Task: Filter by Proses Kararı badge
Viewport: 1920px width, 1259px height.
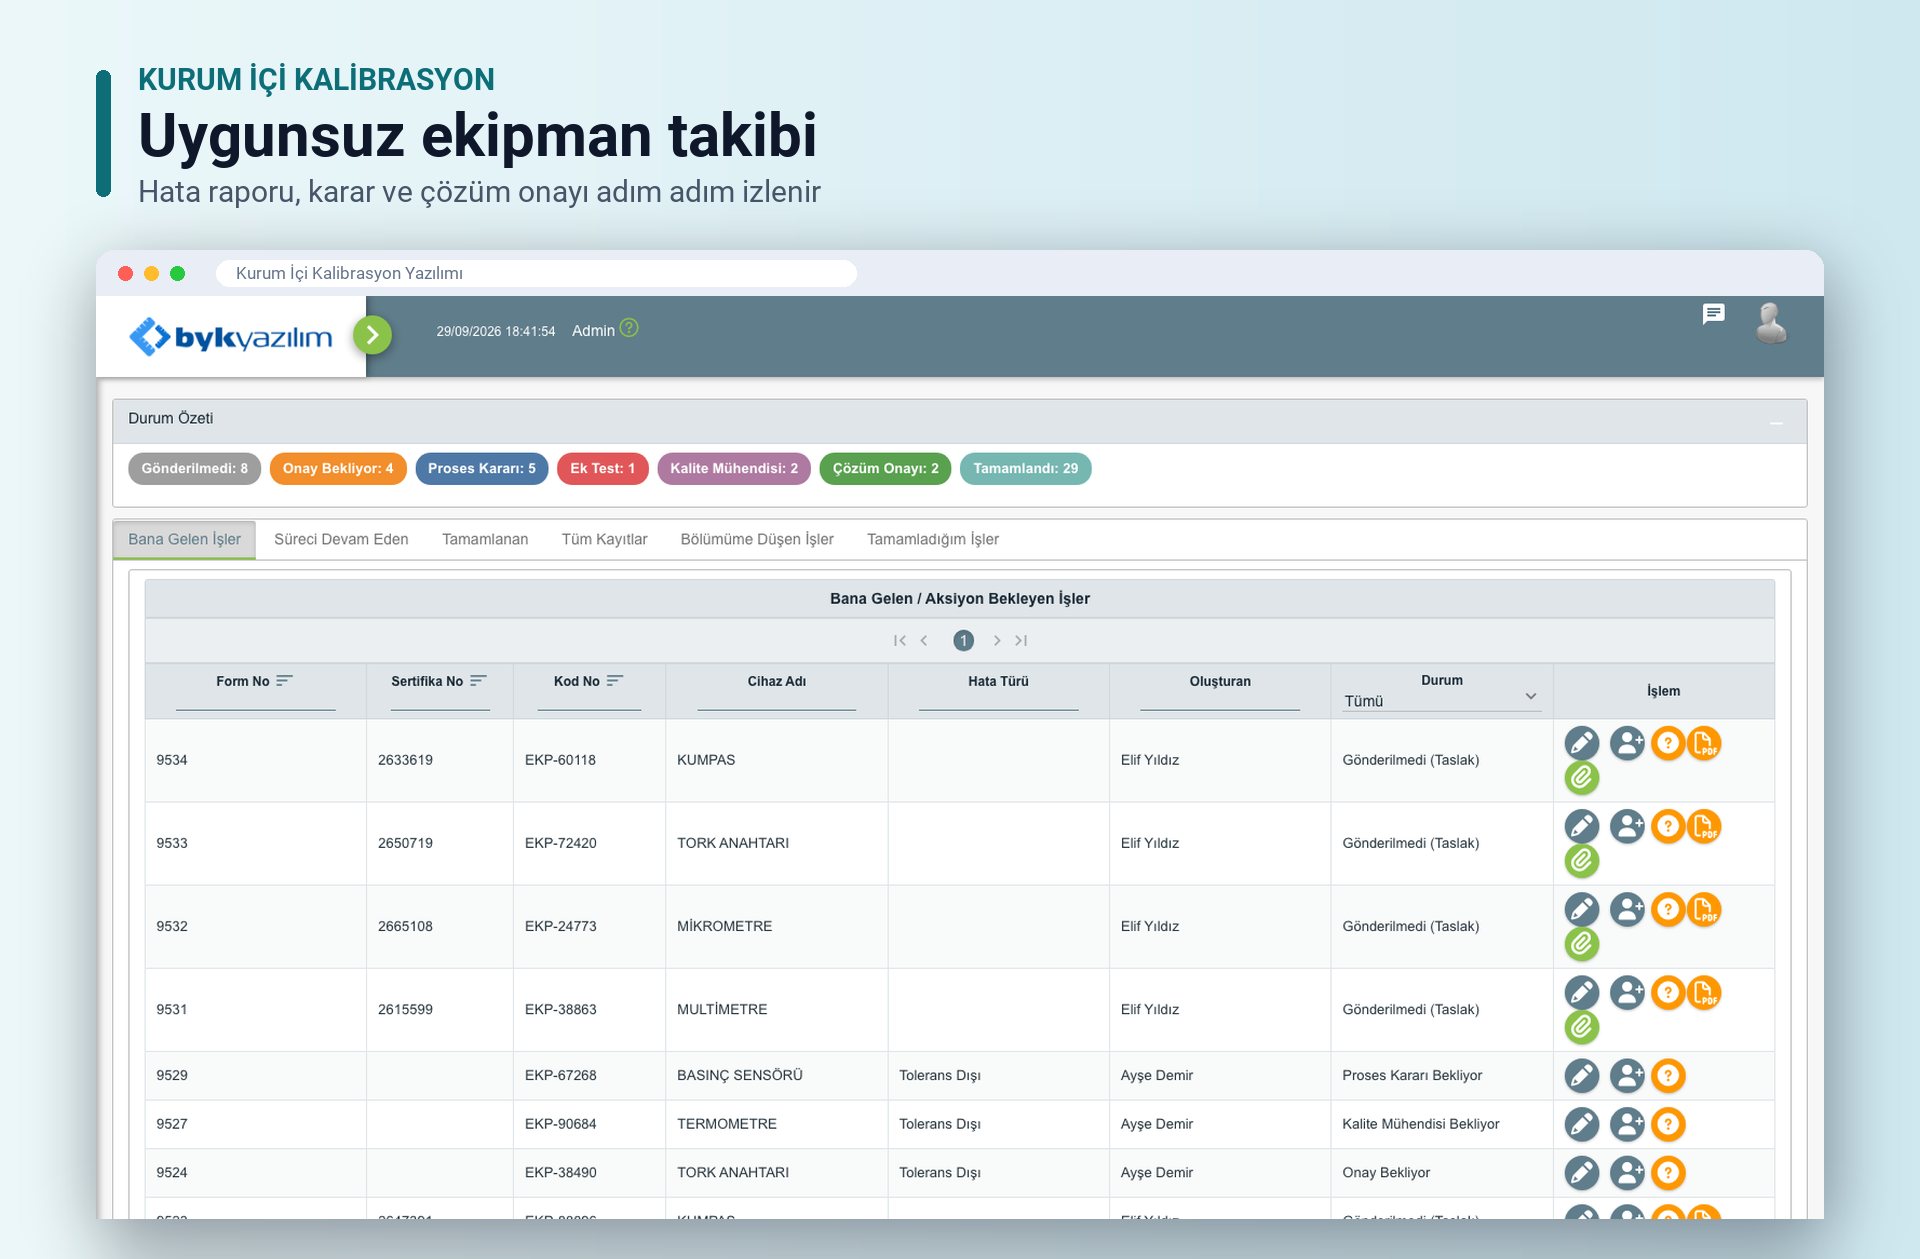Action: click(x=482, y=468)
